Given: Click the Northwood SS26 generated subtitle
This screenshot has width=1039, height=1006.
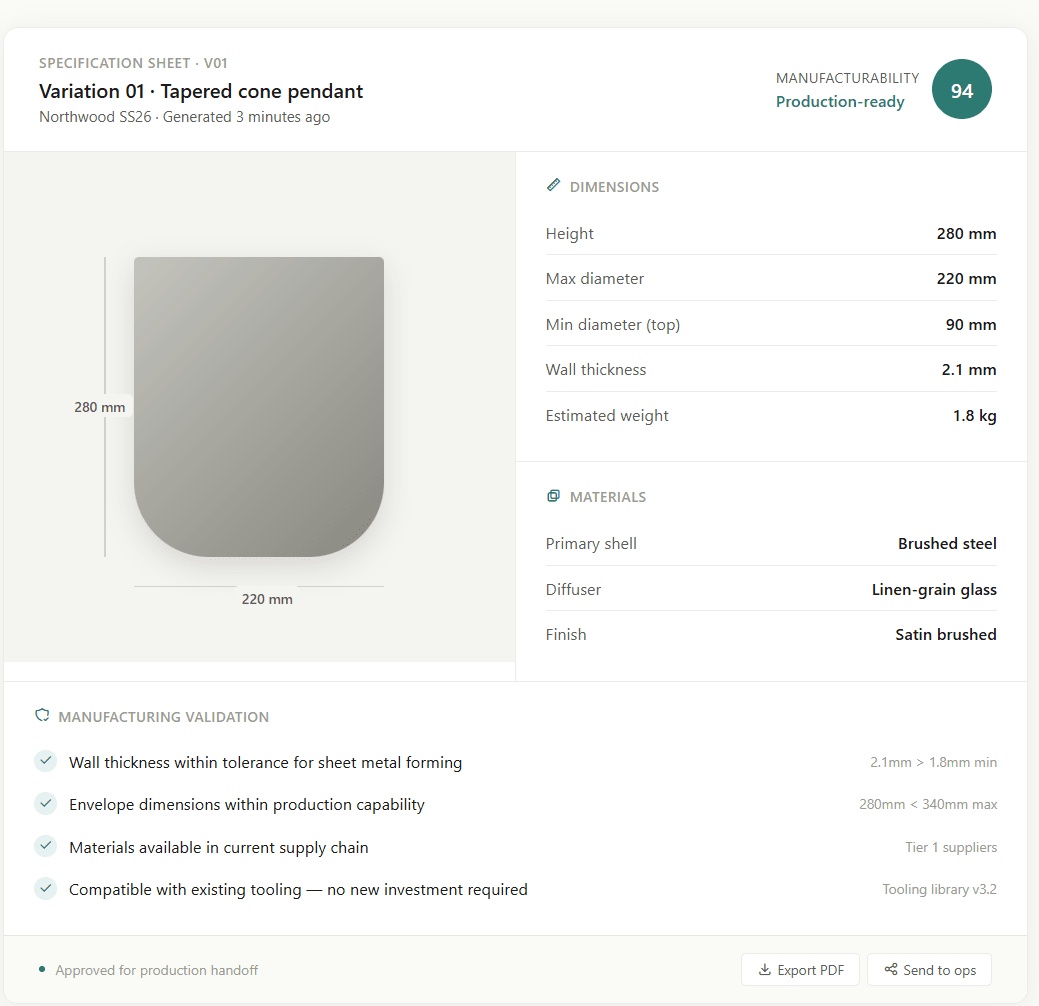Looking at the screenshot, I should tap(184, 117).
